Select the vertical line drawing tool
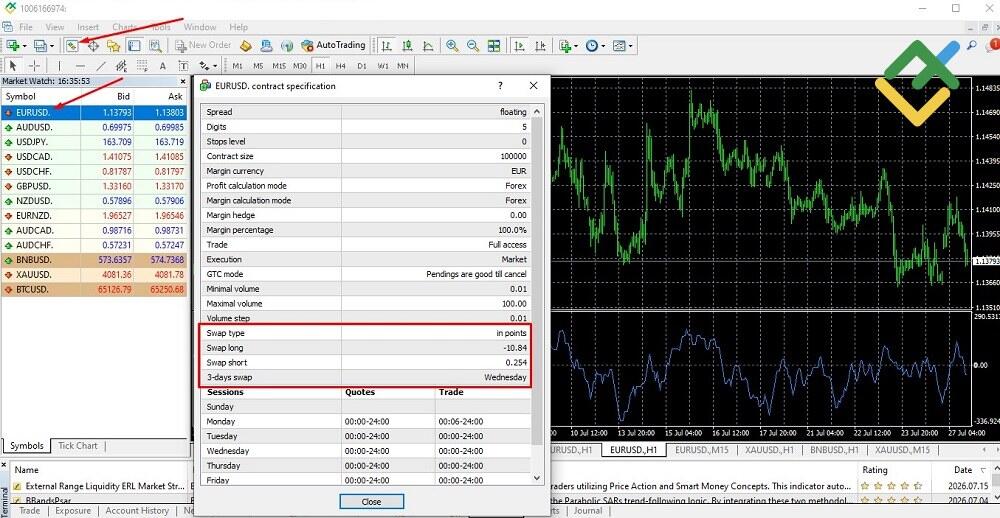 (59, 65)
